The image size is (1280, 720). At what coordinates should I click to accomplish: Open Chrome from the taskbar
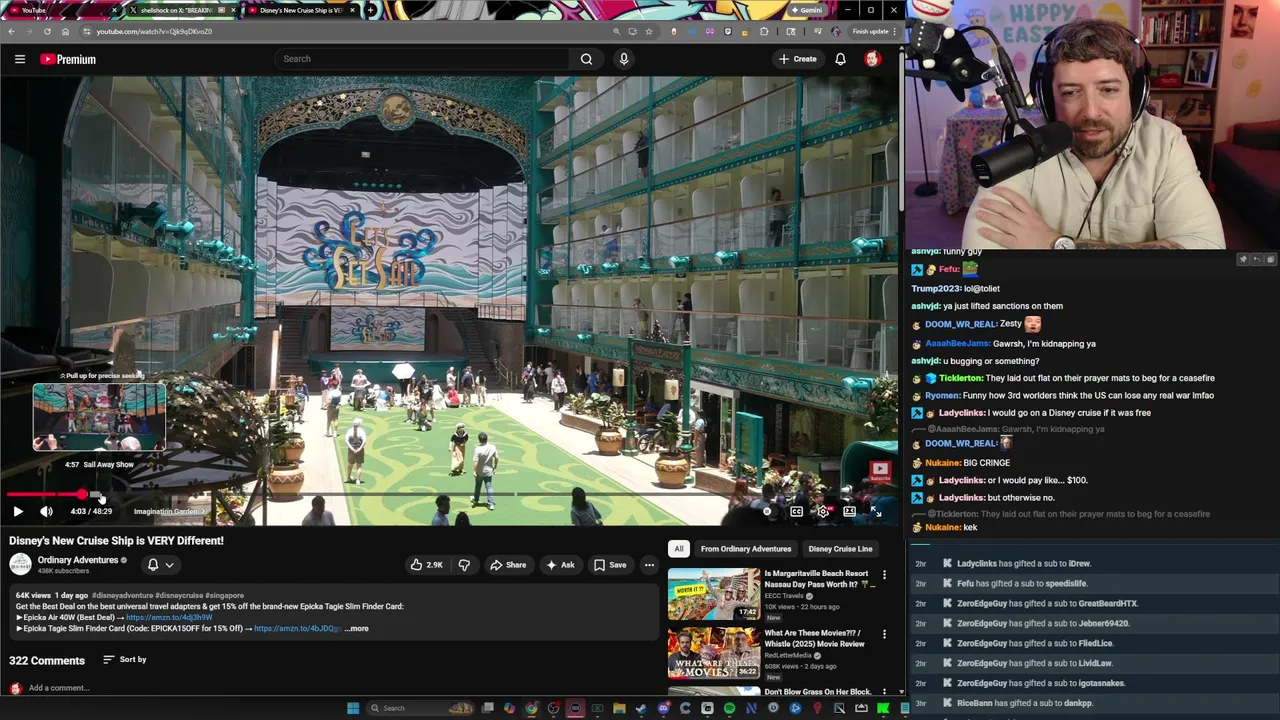pos(531,708)
